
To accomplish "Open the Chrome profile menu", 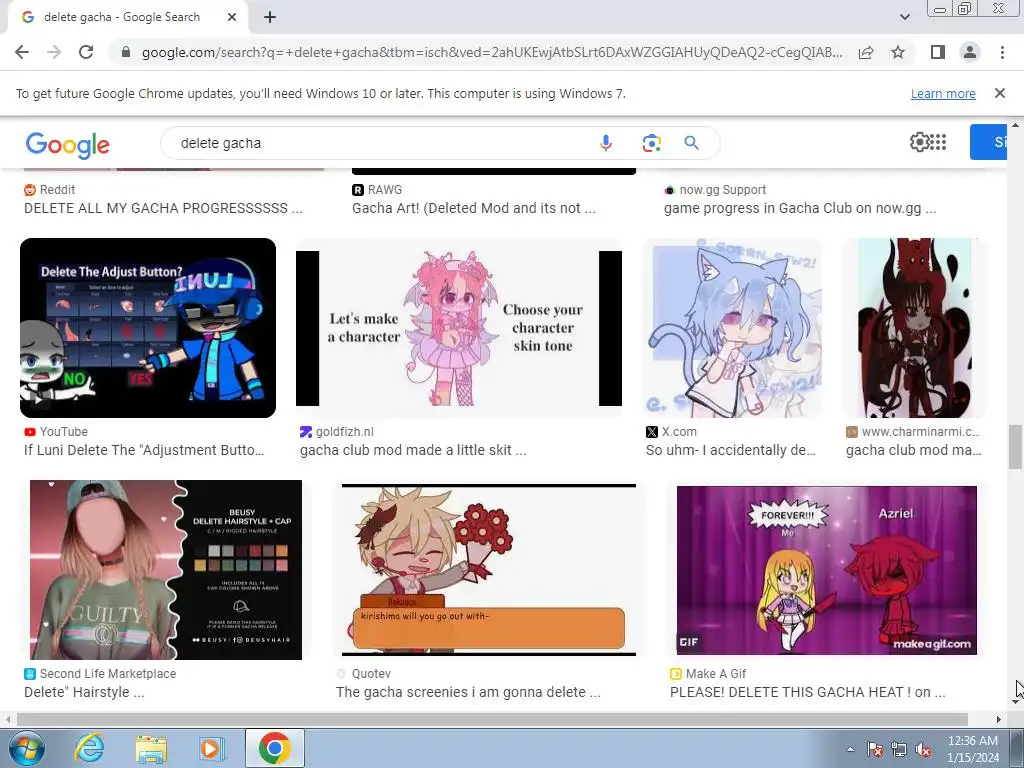I will pos(970,52).
